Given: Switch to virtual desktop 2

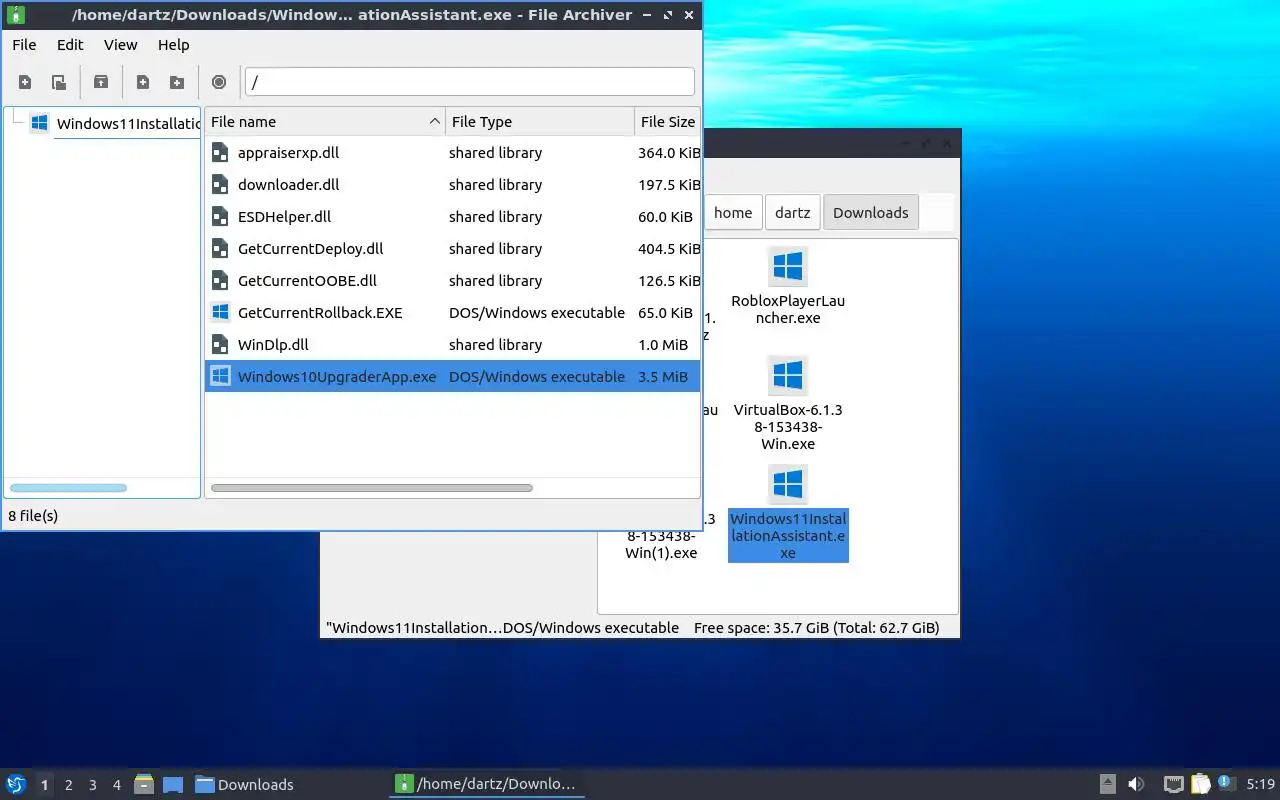Looking at the screenshot, I should [69, 785].
